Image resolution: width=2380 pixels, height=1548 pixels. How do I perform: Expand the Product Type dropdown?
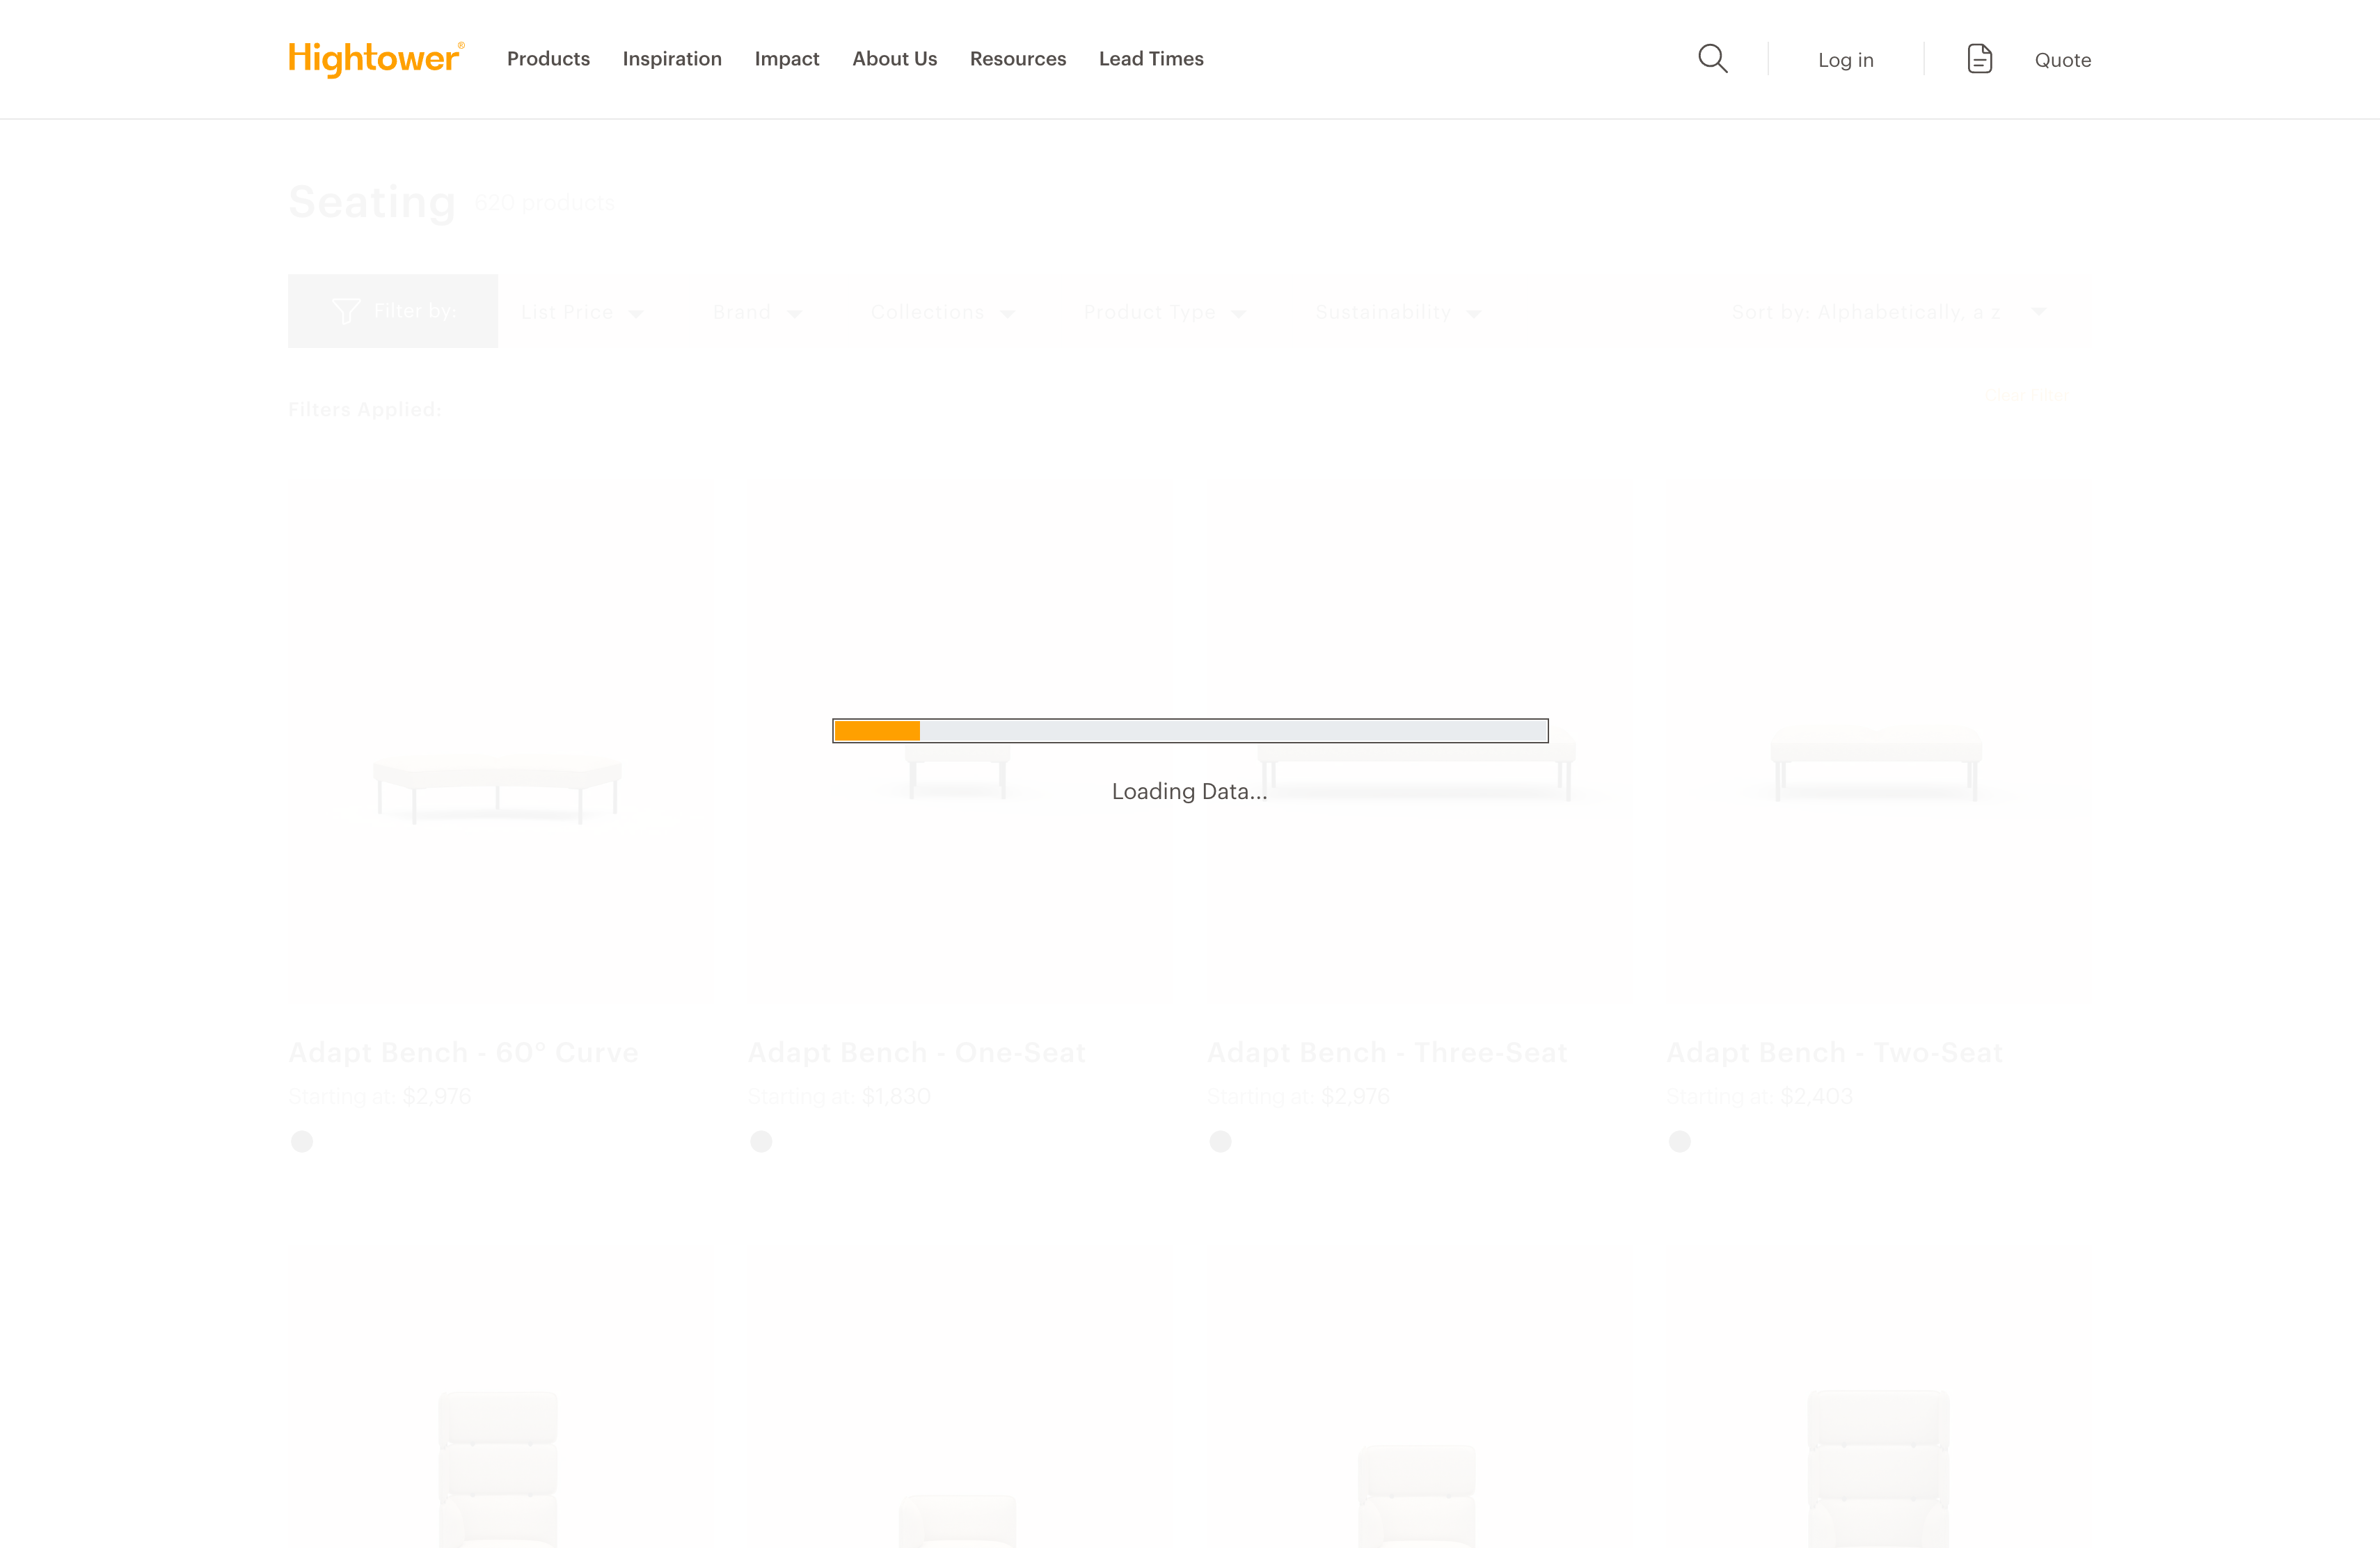(x=1164, y=311)
